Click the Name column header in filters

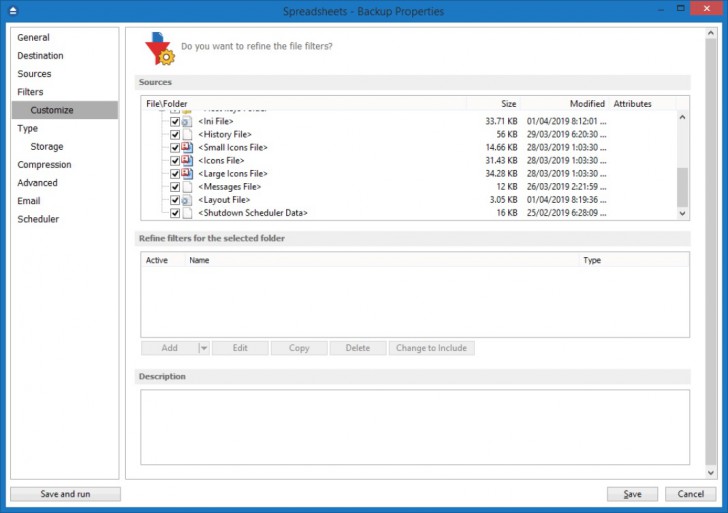[382, 260]
